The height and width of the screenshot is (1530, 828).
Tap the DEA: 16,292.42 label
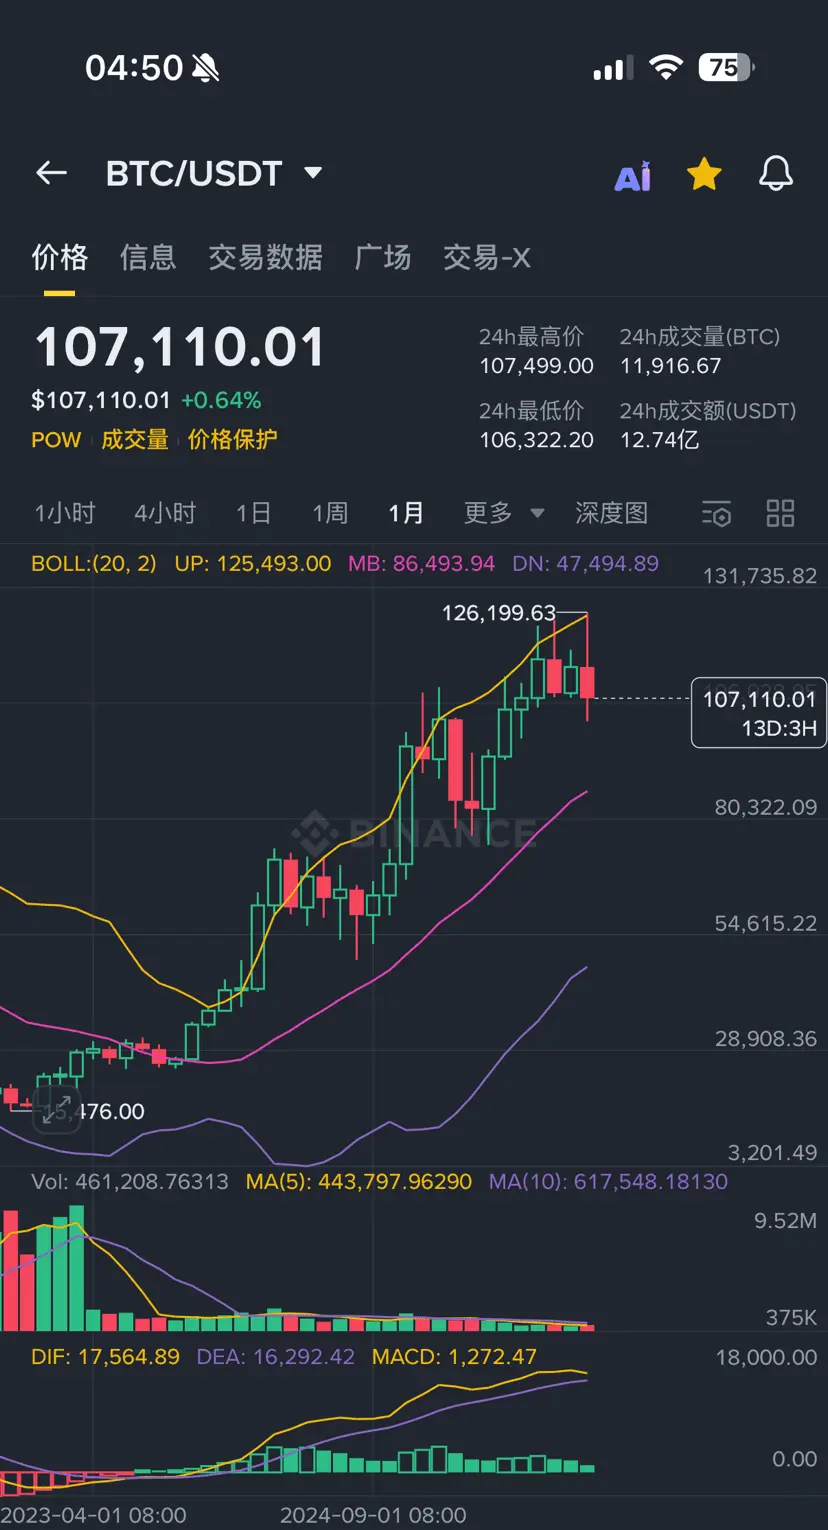[276, 1357]
